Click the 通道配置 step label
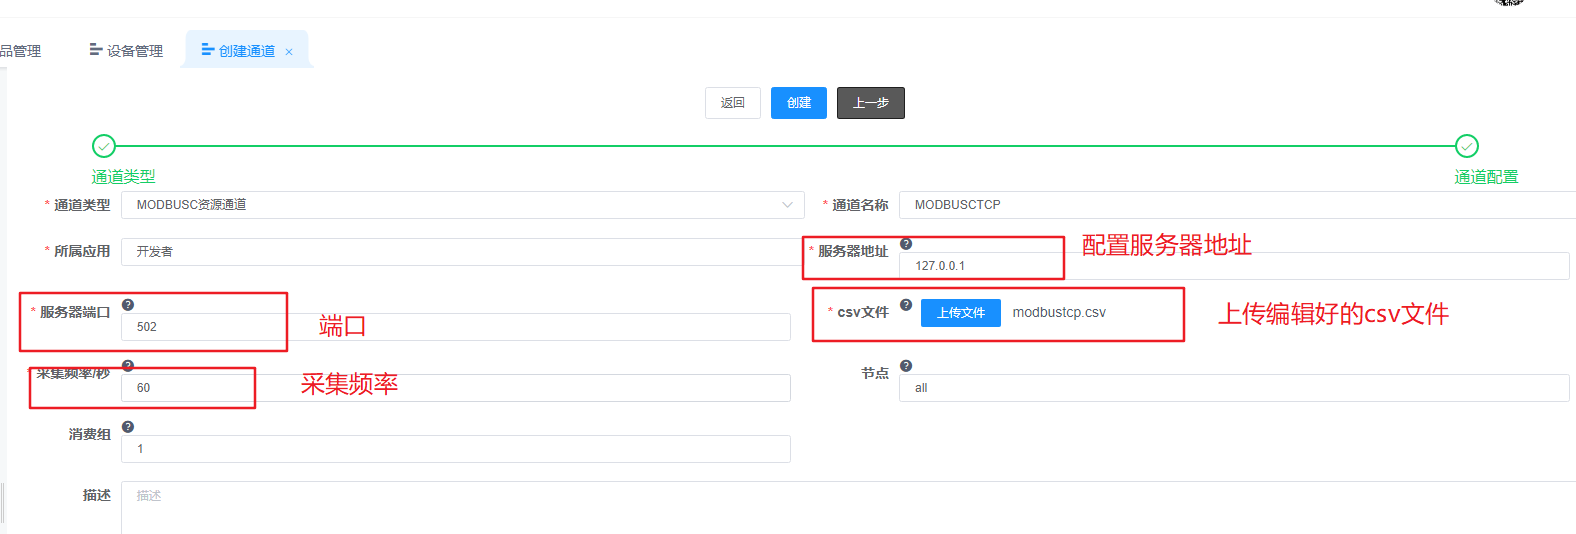 point(1486,177)
